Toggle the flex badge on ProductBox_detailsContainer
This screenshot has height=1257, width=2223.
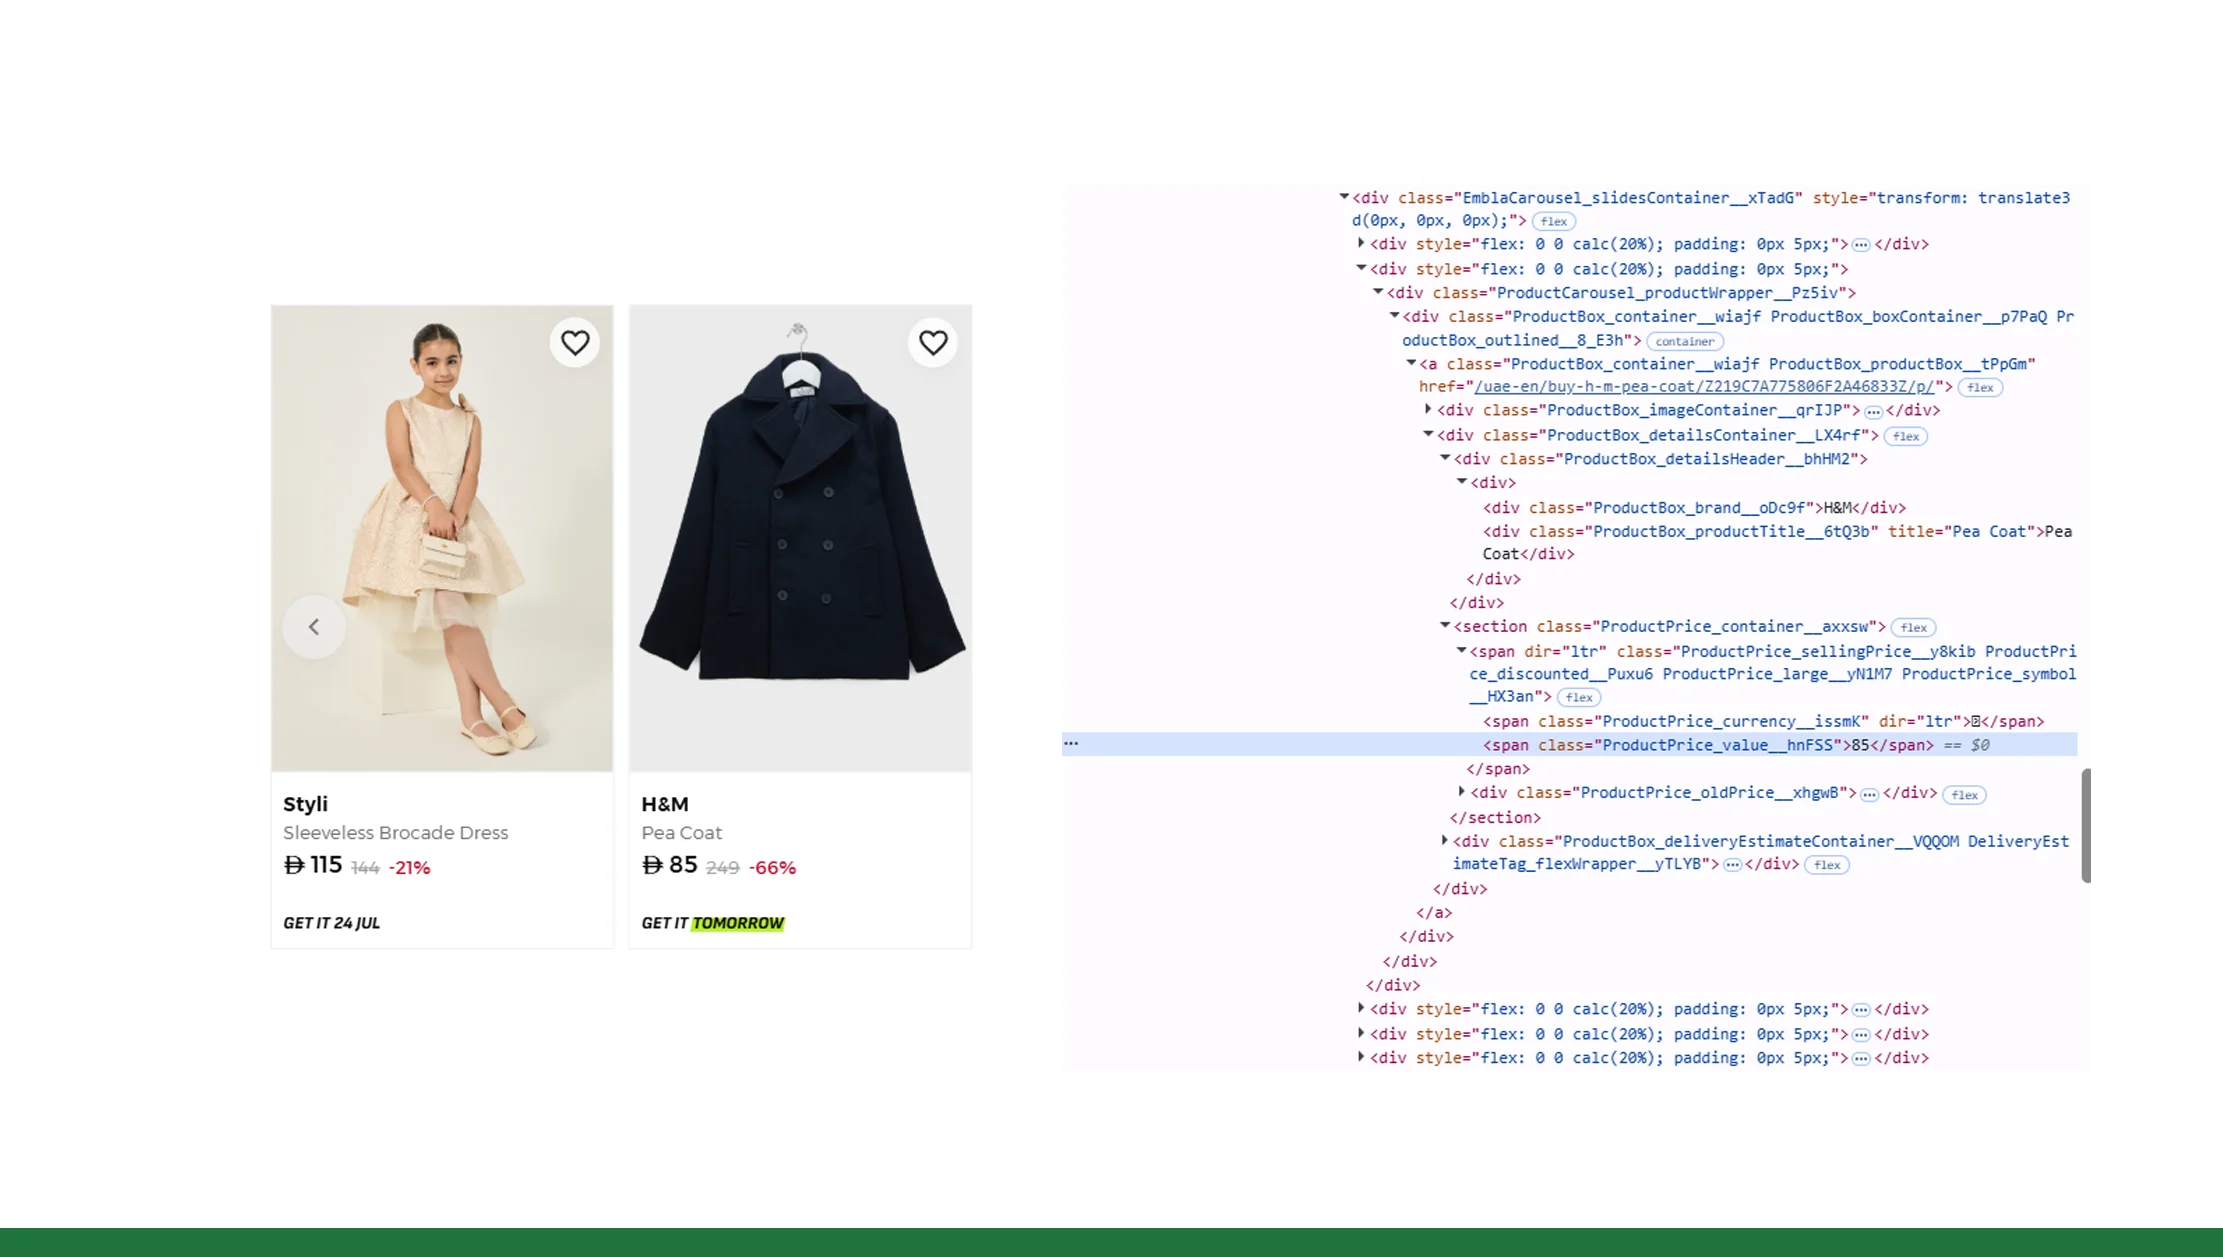(x=1905, y=436)
